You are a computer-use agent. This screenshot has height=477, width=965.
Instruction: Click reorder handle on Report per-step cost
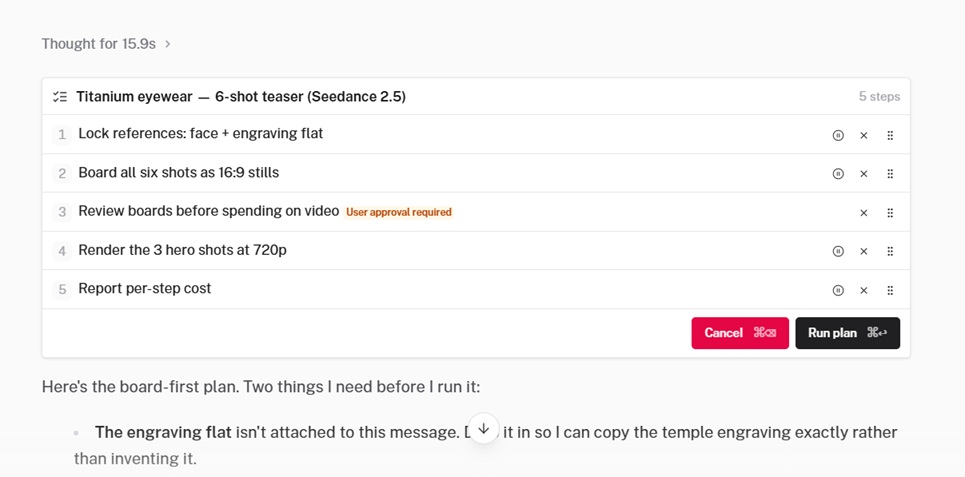(x=890, y=291)
